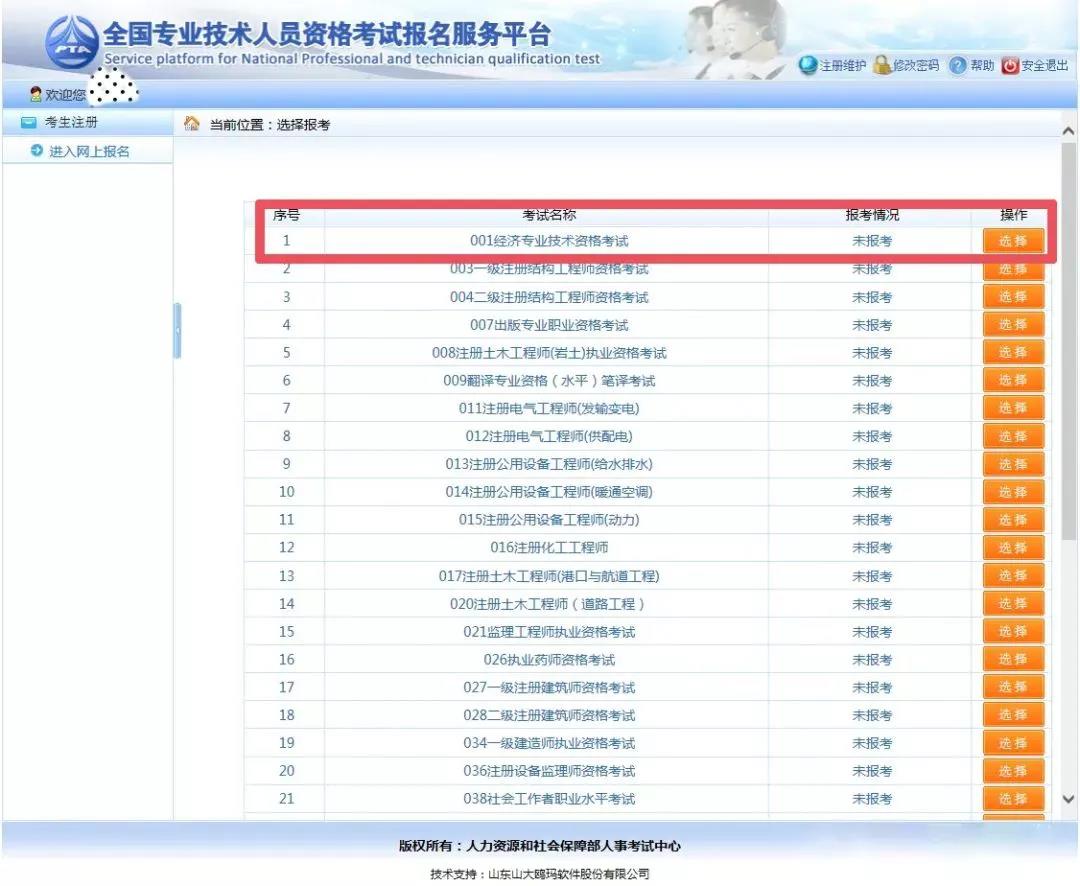The image size is (1080, 886).
Task: Click 选择 for 027一级注册建筑师资格考试
Action: pyautogui.click(x=1013, y=688)
